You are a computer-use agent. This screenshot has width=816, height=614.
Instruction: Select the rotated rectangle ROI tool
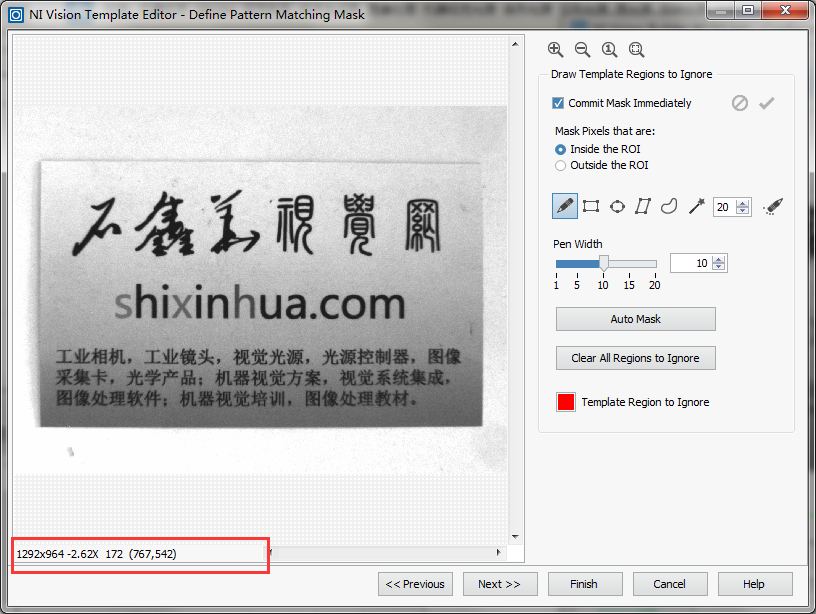[643, 206]
